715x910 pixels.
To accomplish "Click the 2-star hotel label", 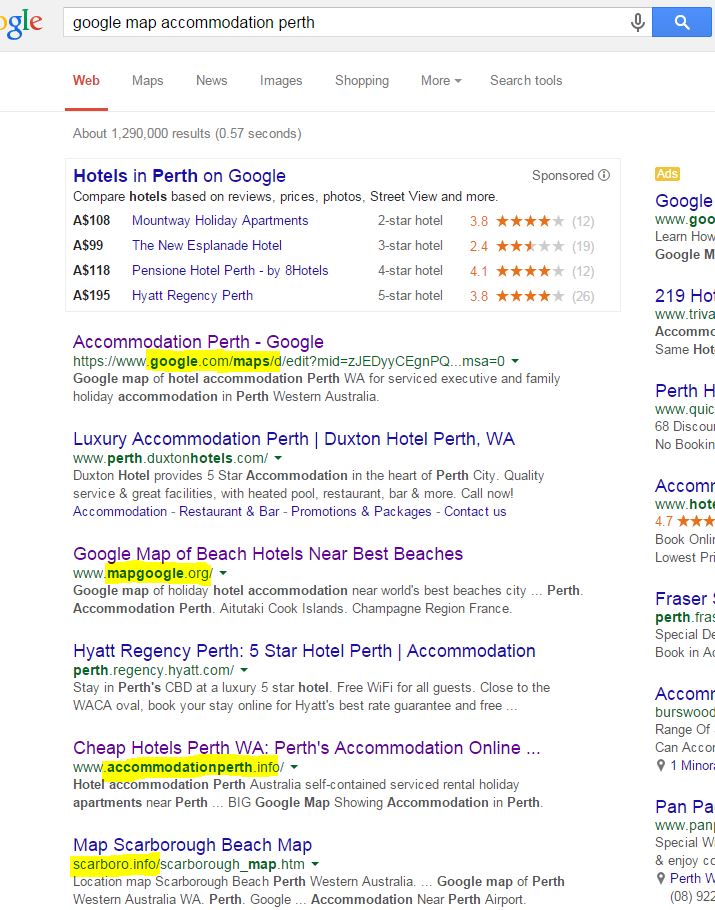I will pyautogui.click(x=410, y=221).
